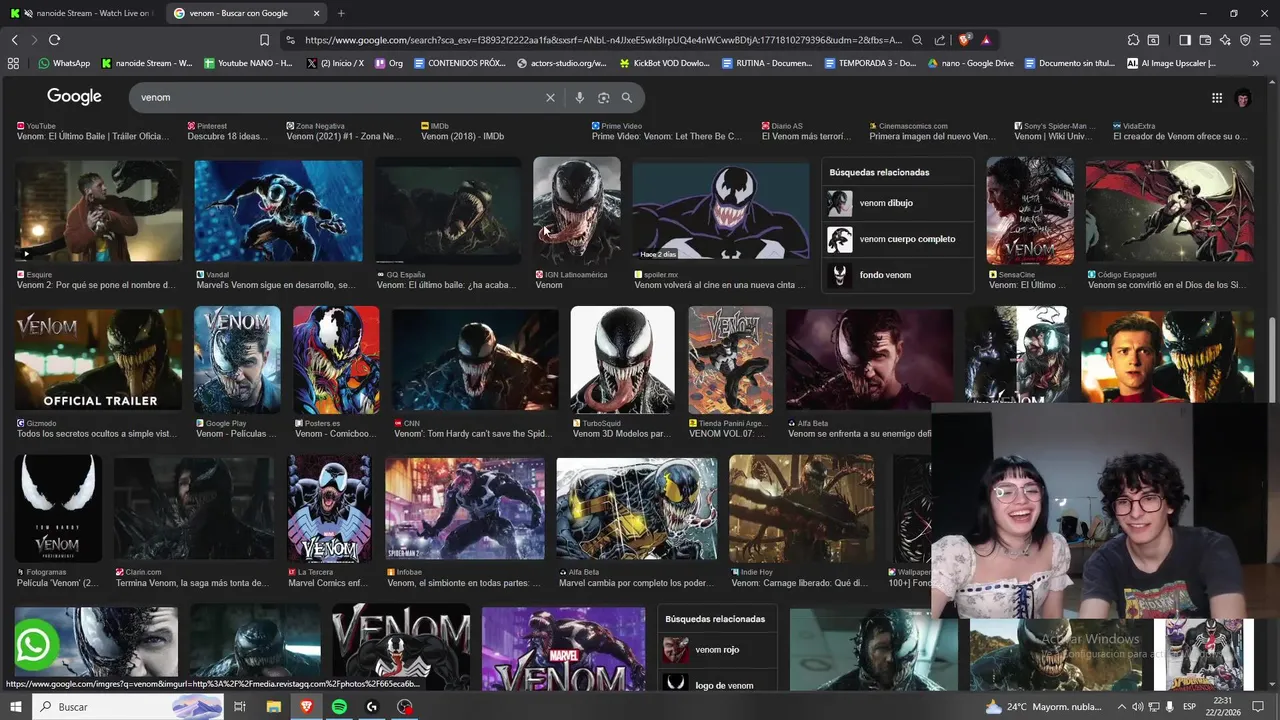Click the browser address bar URL
Image resolution: width=1280 pixels, height=720 pixels.
coord(603,40)
